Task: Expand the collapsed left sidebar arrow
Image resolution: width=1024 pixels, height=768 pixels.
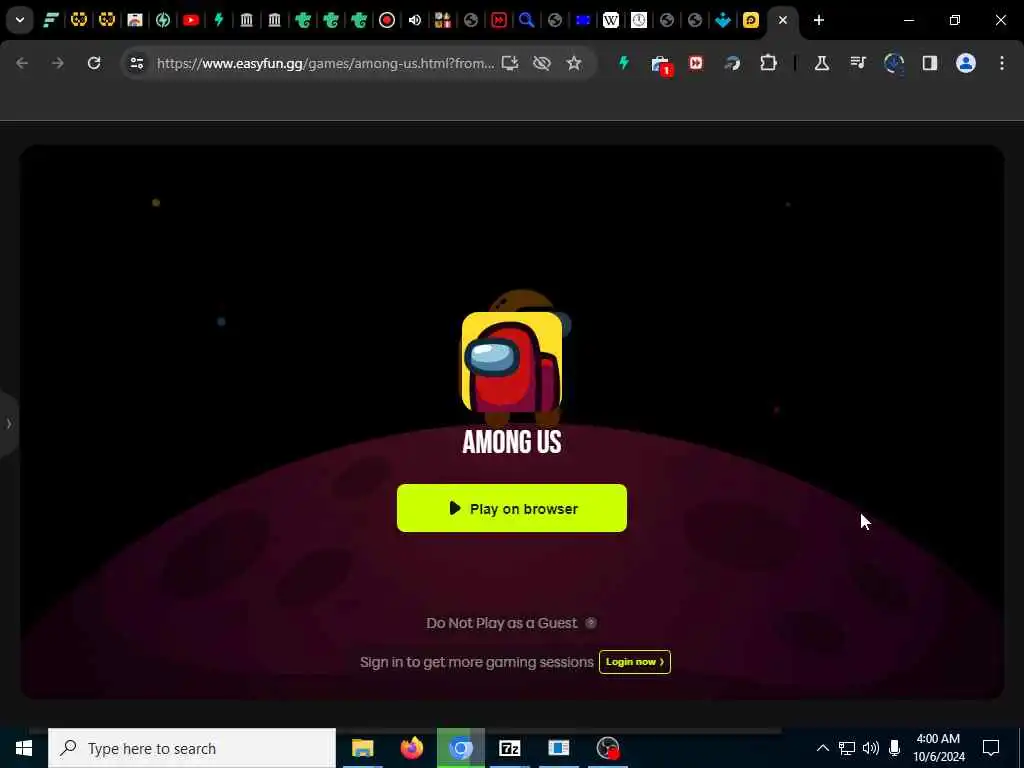Action: pos(8,424)
